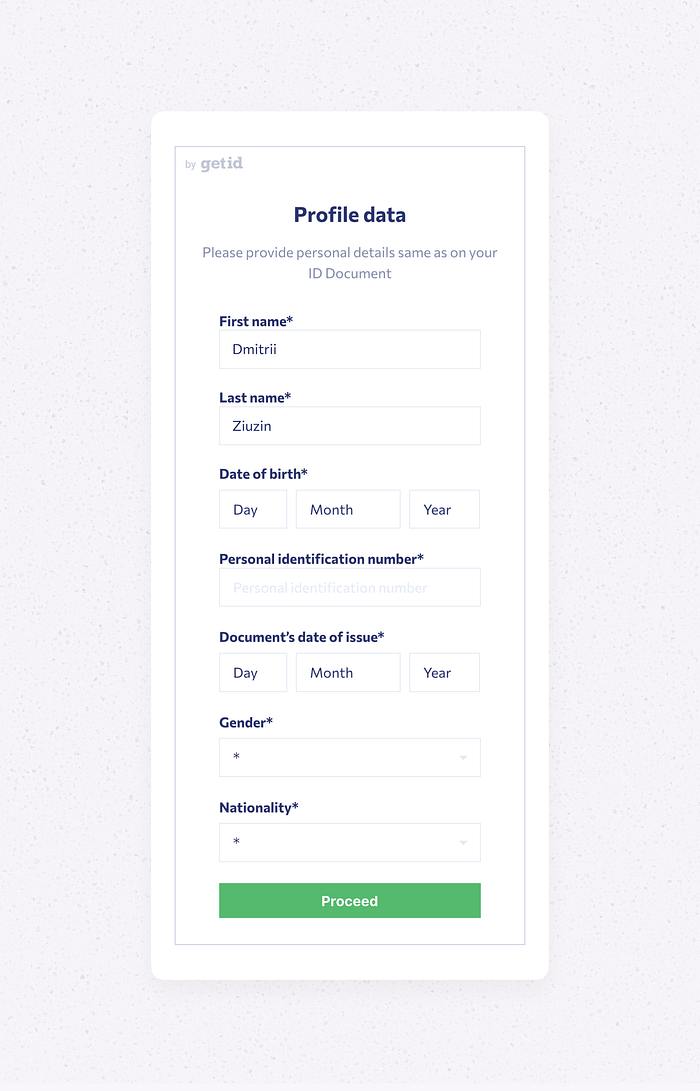700x1091 pixels.
Task: Click the Profile data heading
Action: [349, 215]
